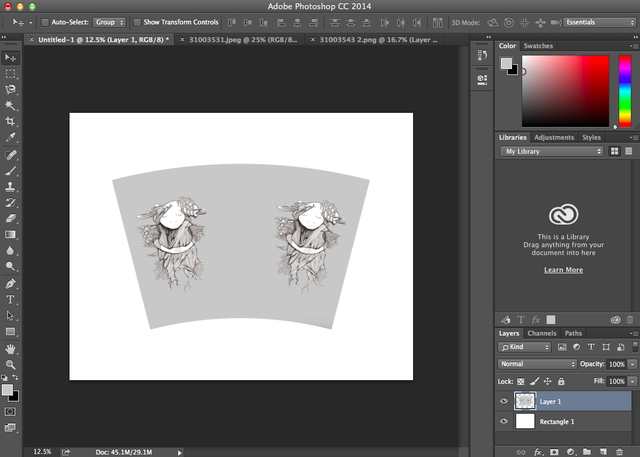
Task: Toggle lock position
Action: point(547,382)
